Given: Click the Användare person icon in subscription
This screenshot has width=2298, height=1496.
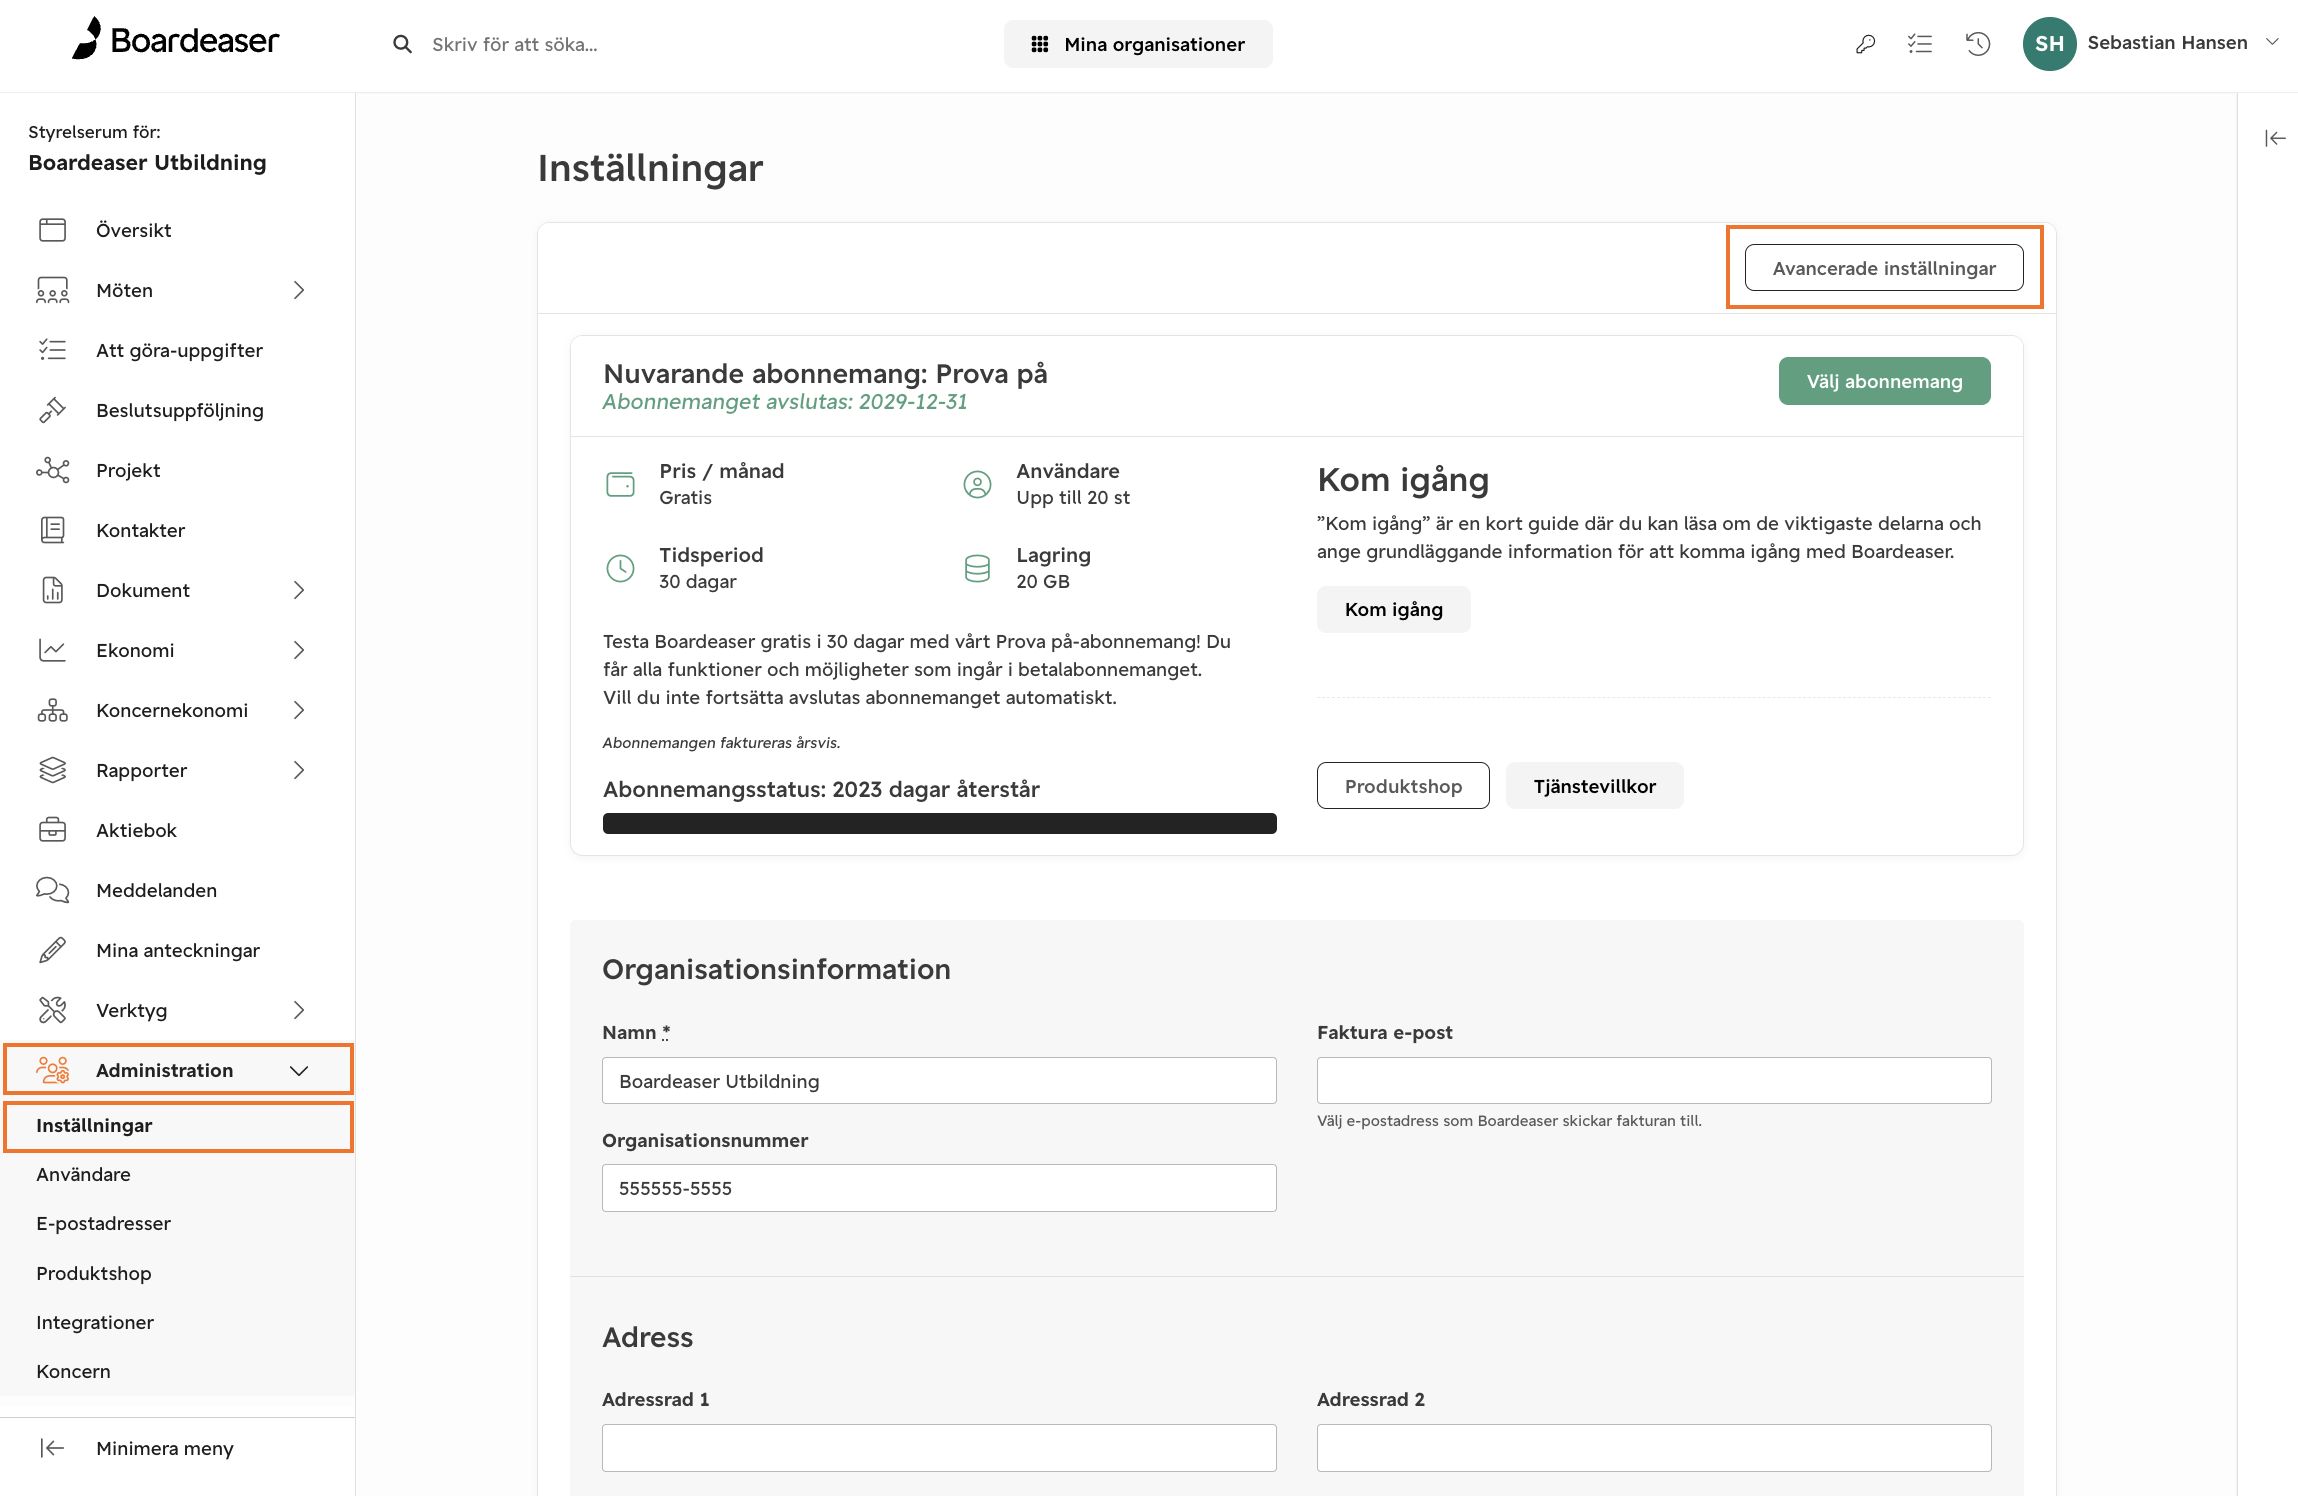Looking at the screenshot, I should (977, 484).
